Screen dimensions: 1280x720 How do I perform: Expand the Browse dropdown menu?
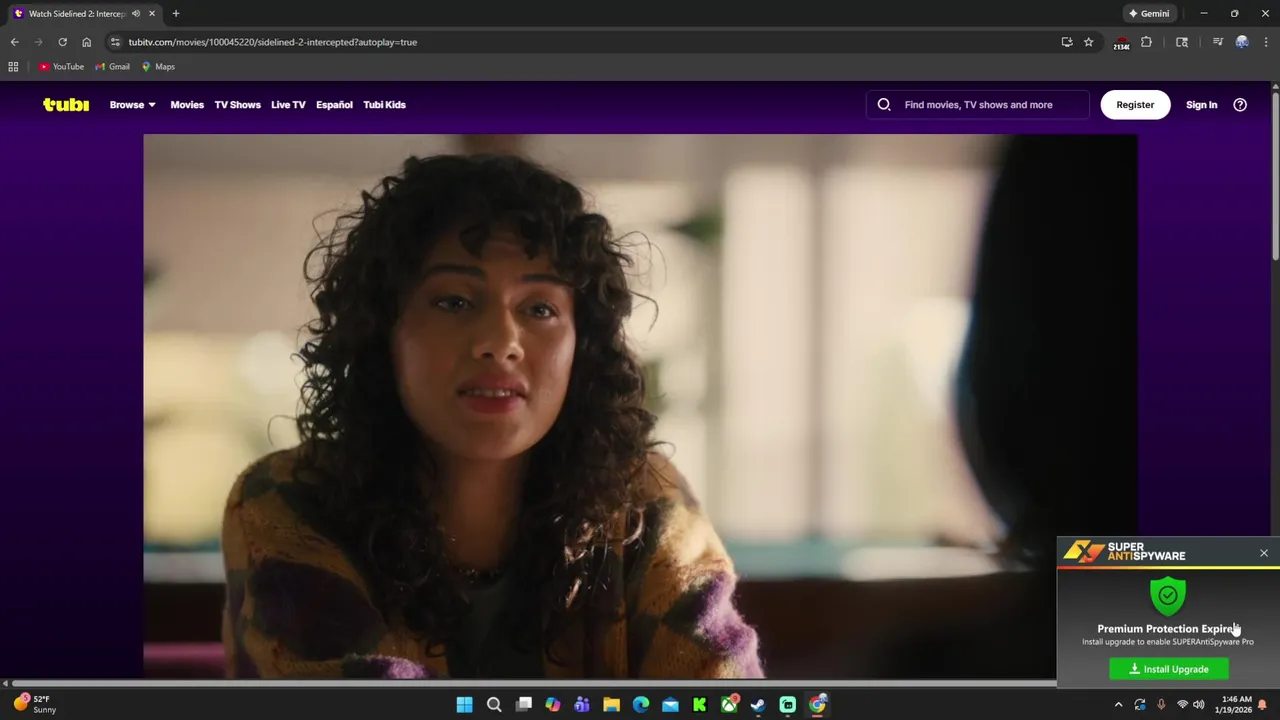(x=133, y=105)
